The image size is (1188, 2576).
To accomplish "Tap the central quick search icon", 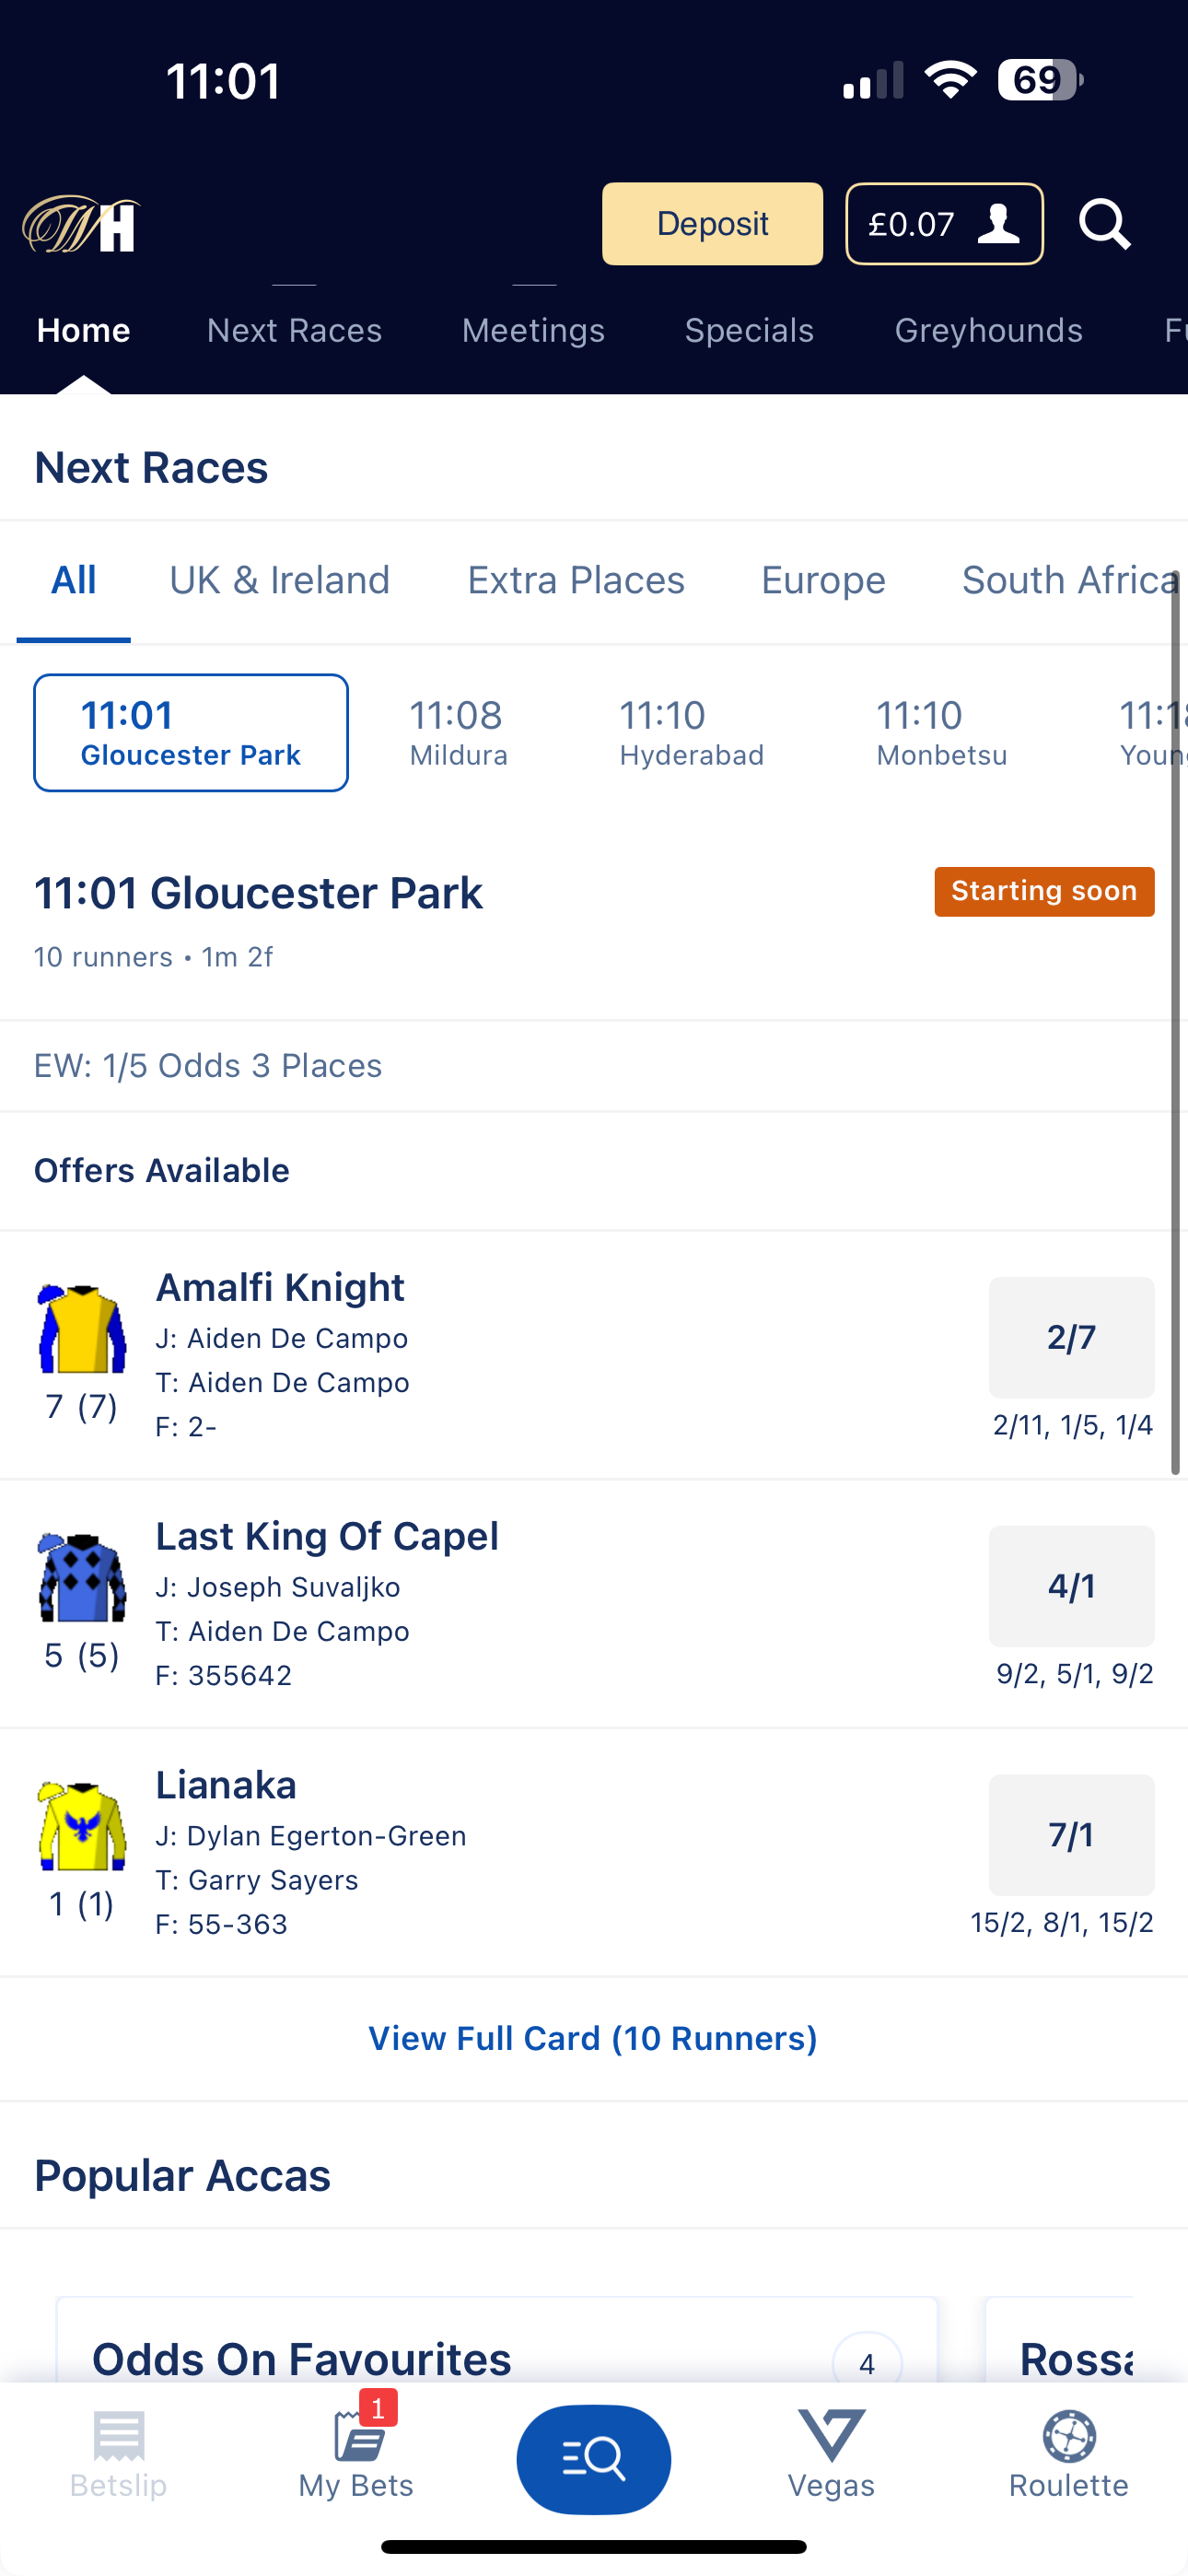I will [x=593, y=2460].
